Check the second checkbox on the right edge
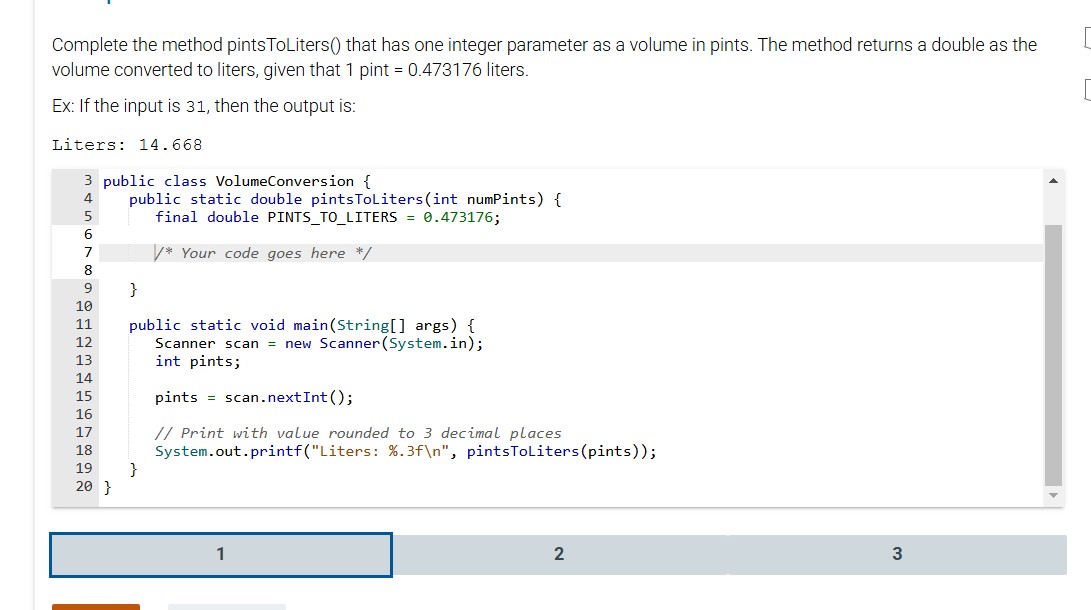Image resolution: width=1091 pixels, height=610 pixels. 1086,90
